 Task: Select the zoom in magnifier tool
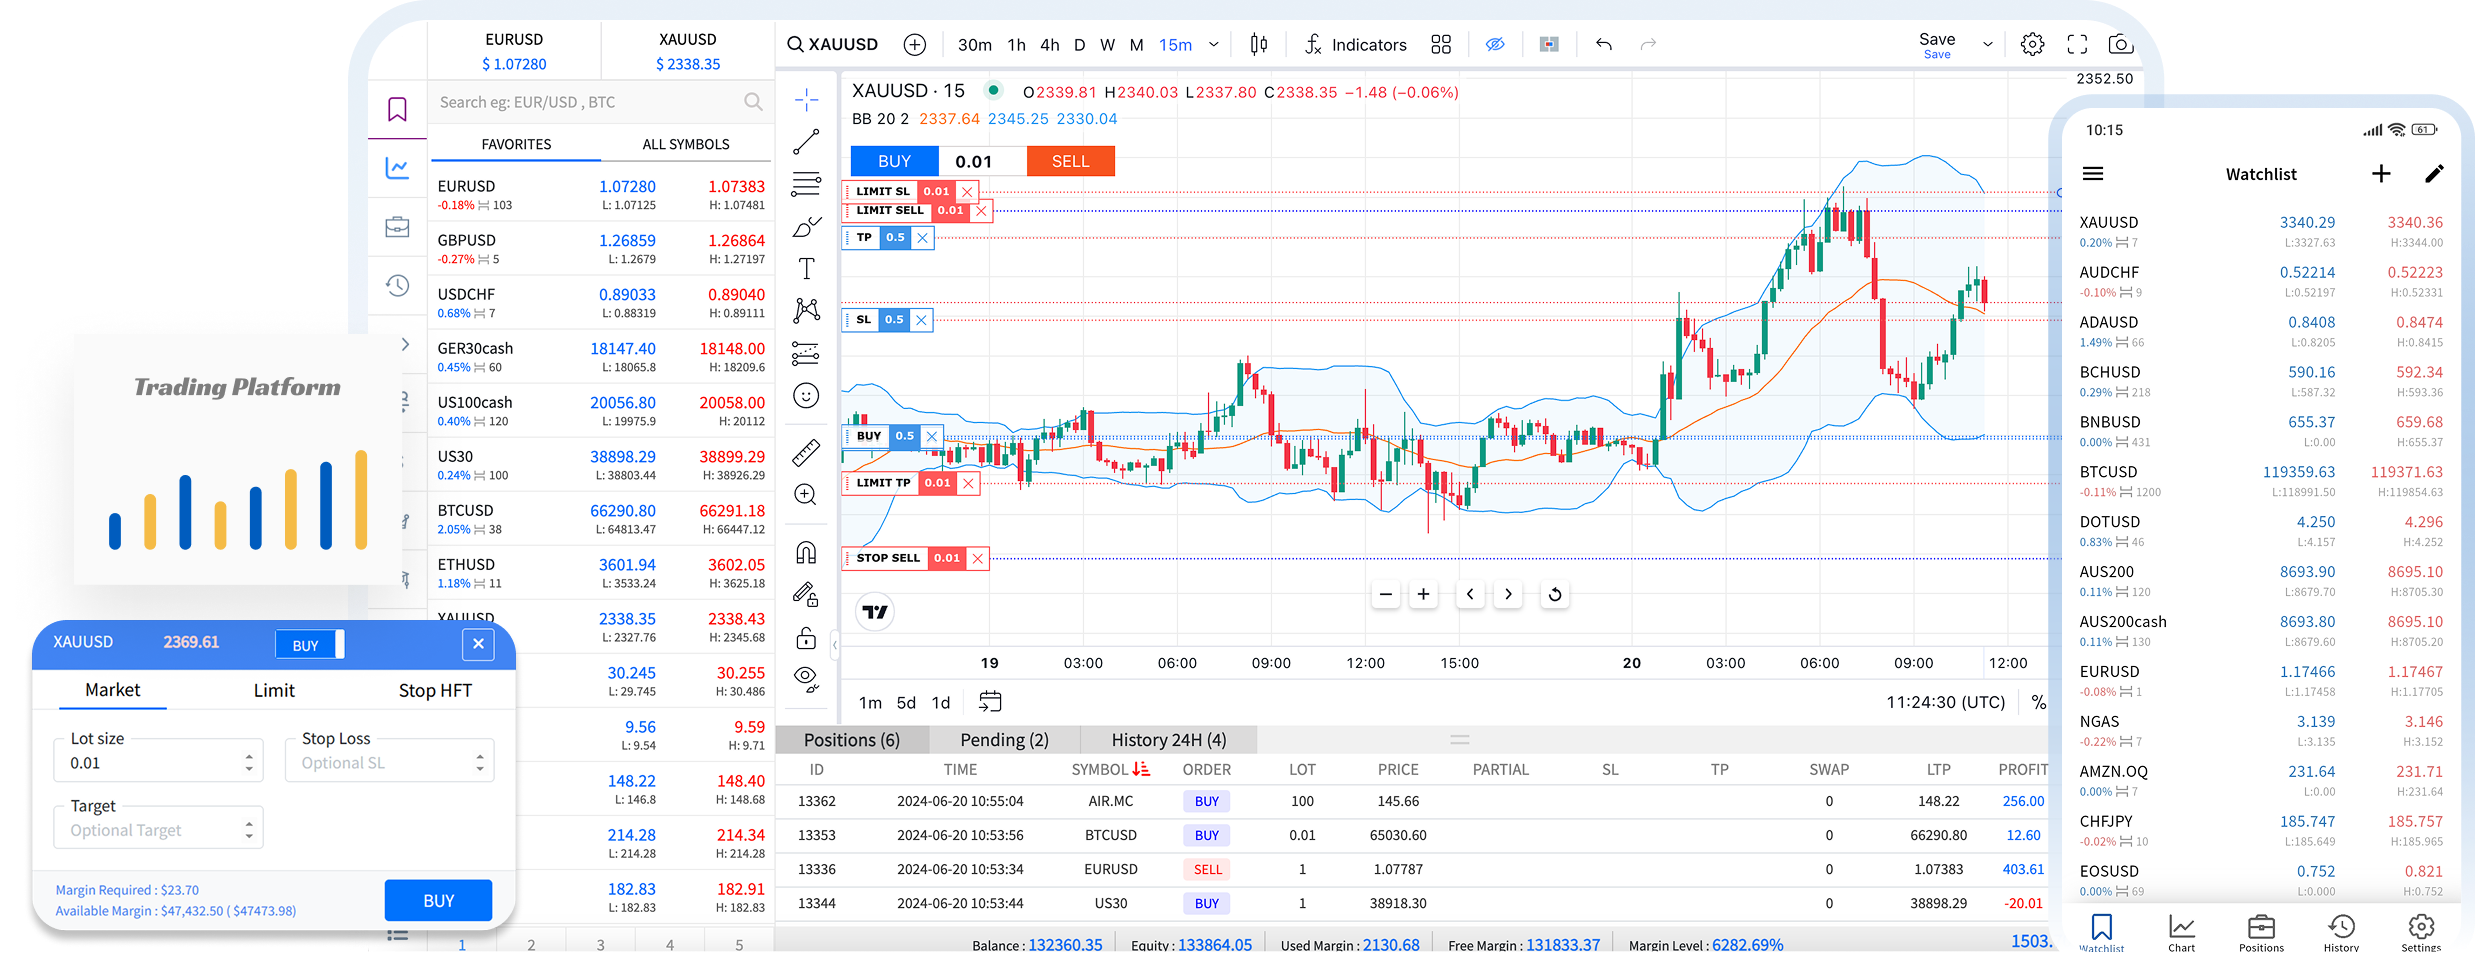click(x=806, y=495)
